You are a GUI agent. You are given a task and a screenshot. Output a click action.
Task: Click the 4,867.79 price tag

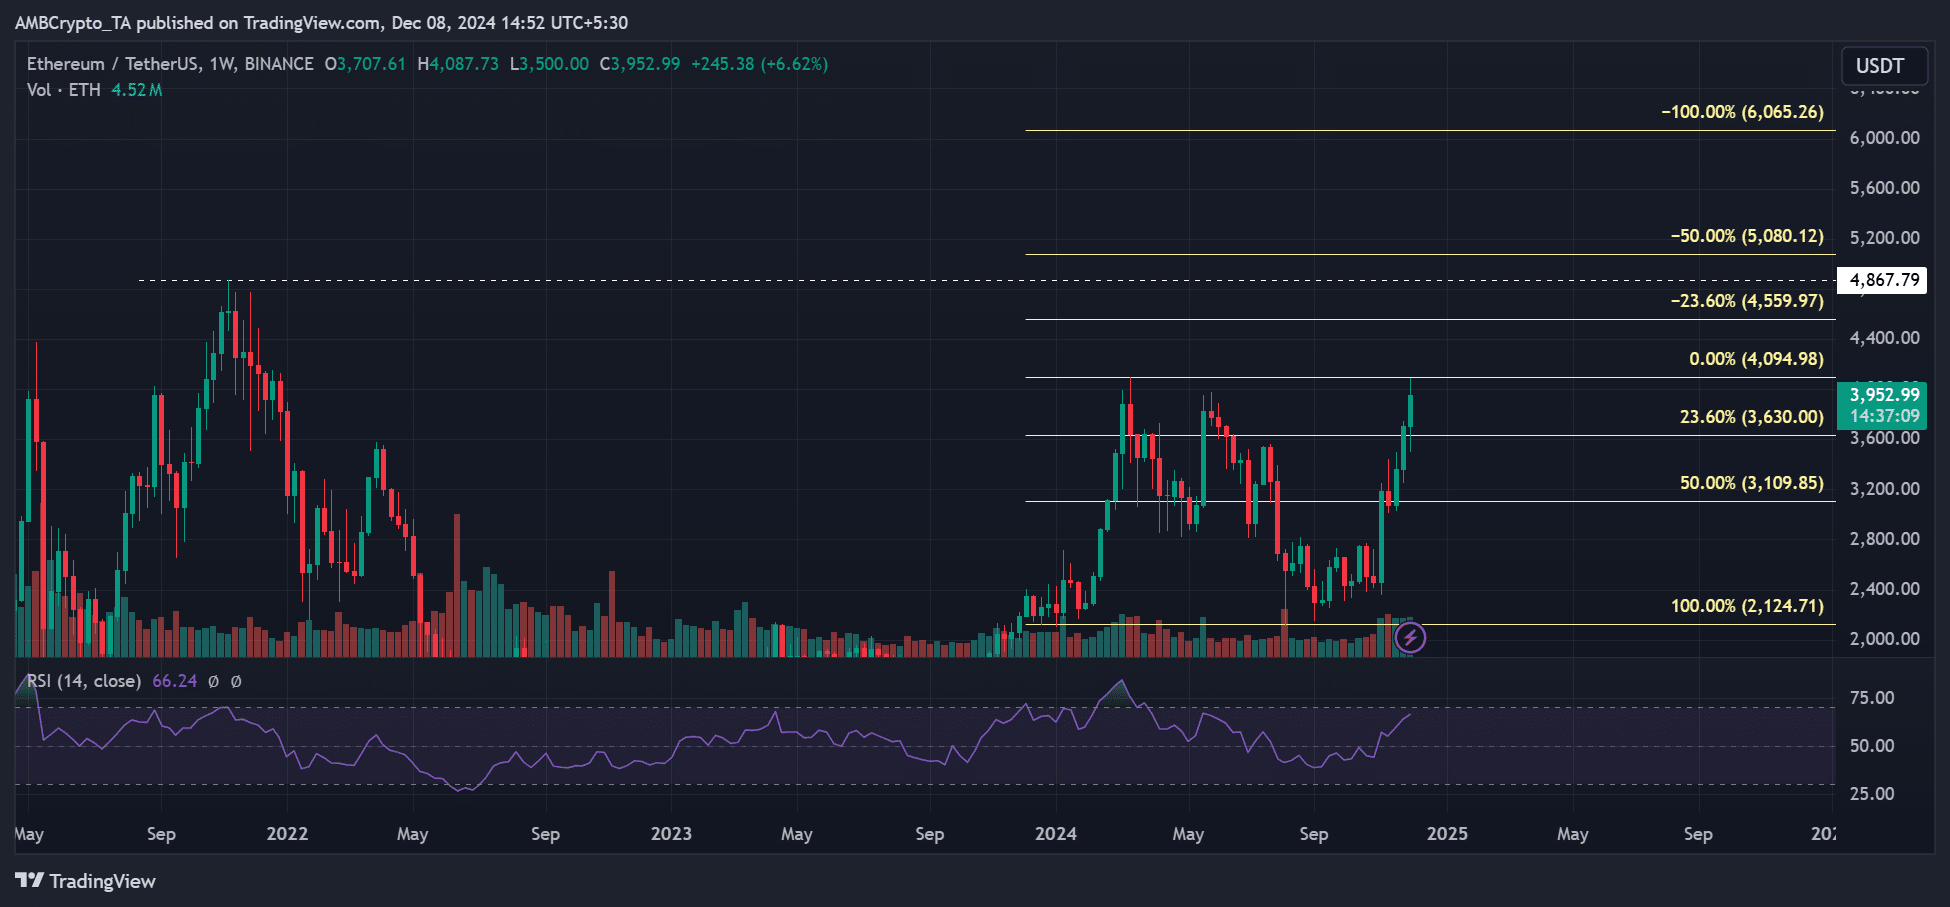pos(1883,280)
